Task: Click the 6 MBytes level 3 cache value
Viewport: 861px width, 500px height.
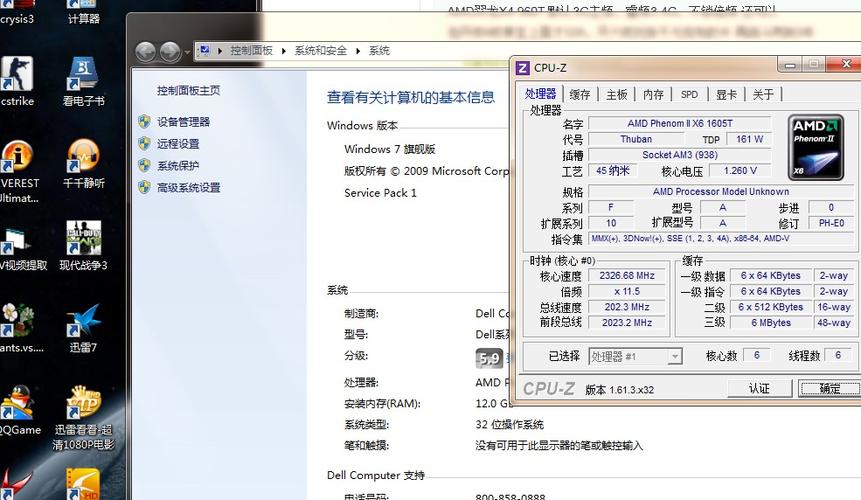Action: 771,323
